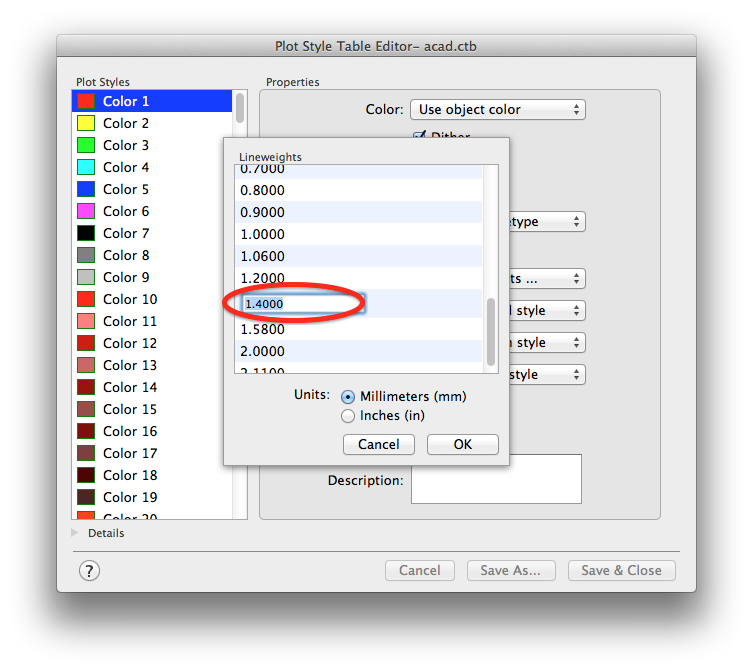
Task: Open the Color dropdown showing Use object color
Action: [498, 110]
